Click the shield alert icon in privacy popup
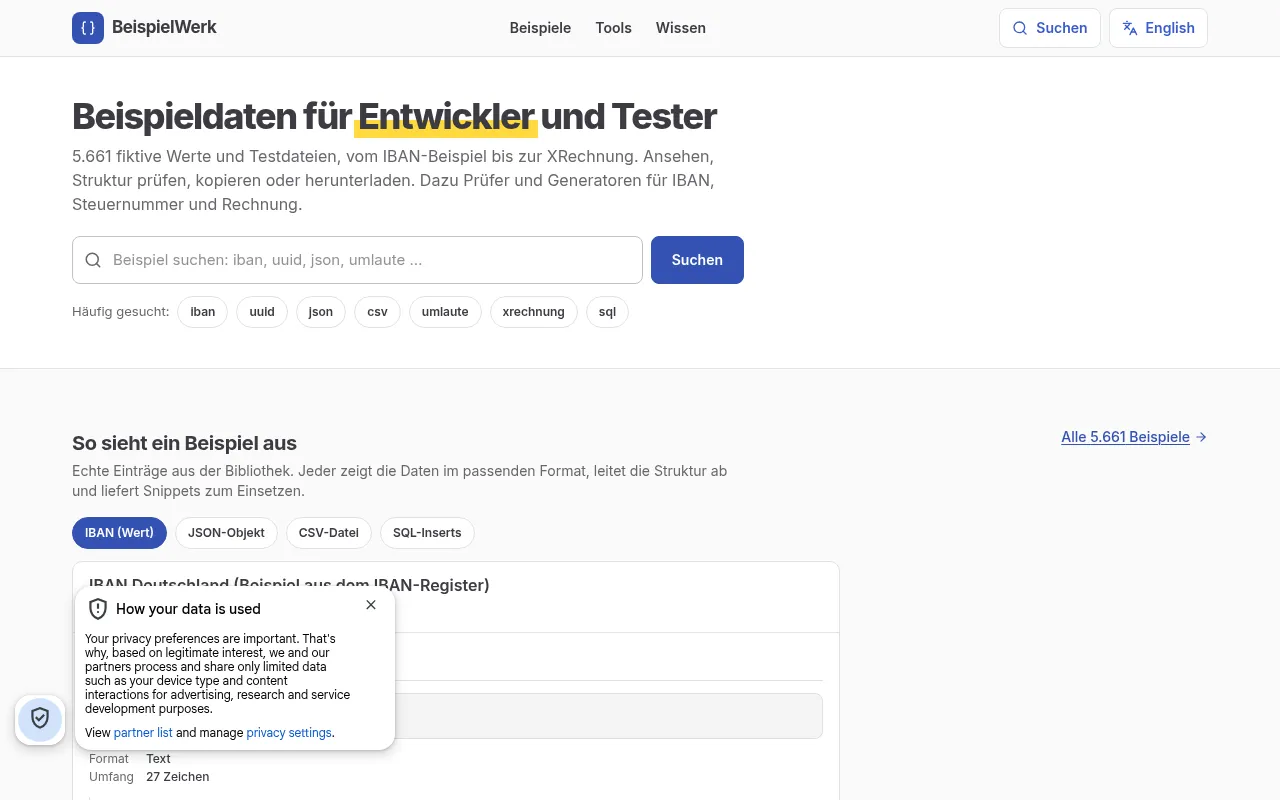The width and height of the screenshot is (1280, 800). point(98,609)
